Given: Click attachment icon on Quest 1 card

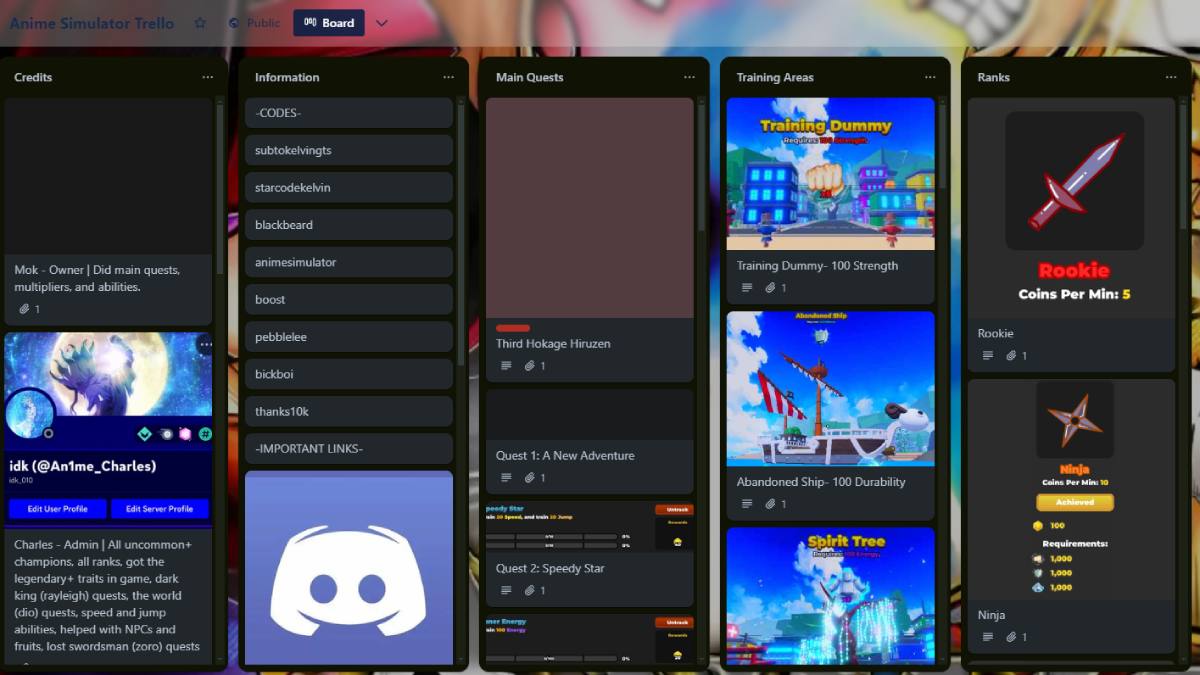Looking at the screenshot, I should click(x=530, y=478).
